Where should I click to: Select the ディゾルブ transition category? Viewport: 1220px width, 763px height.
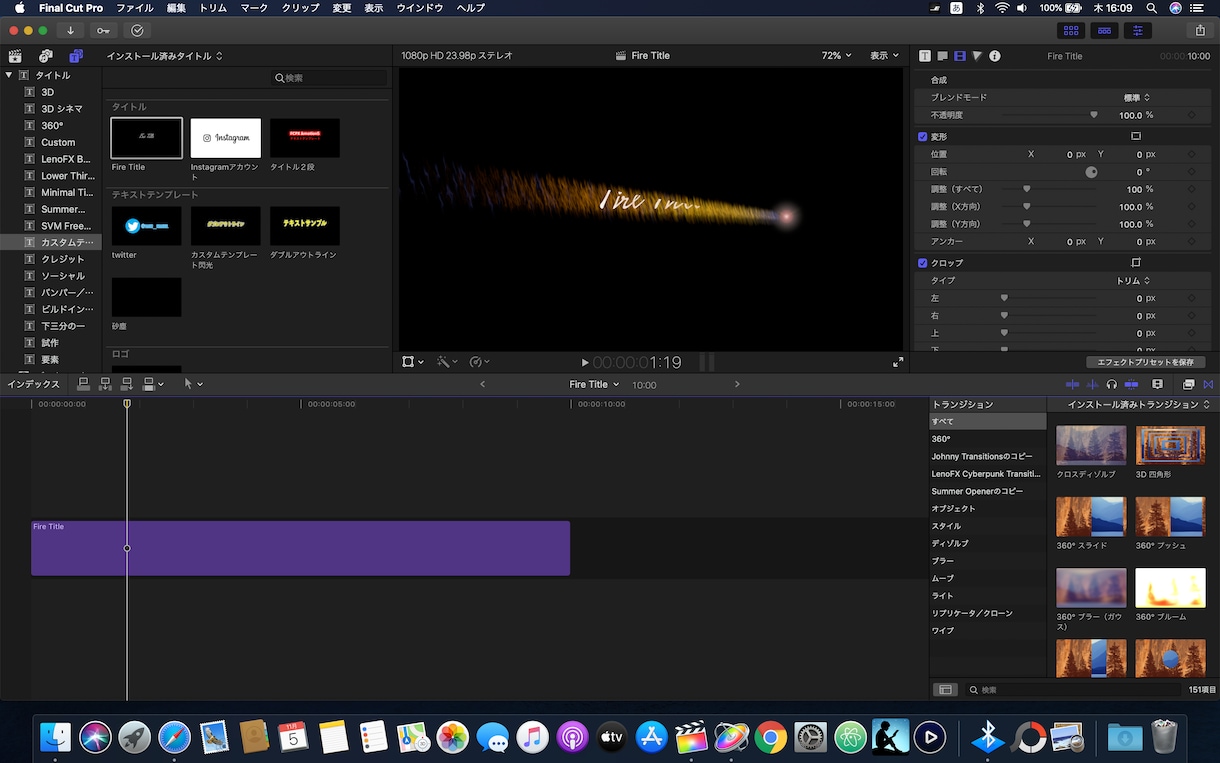(950, 543)
